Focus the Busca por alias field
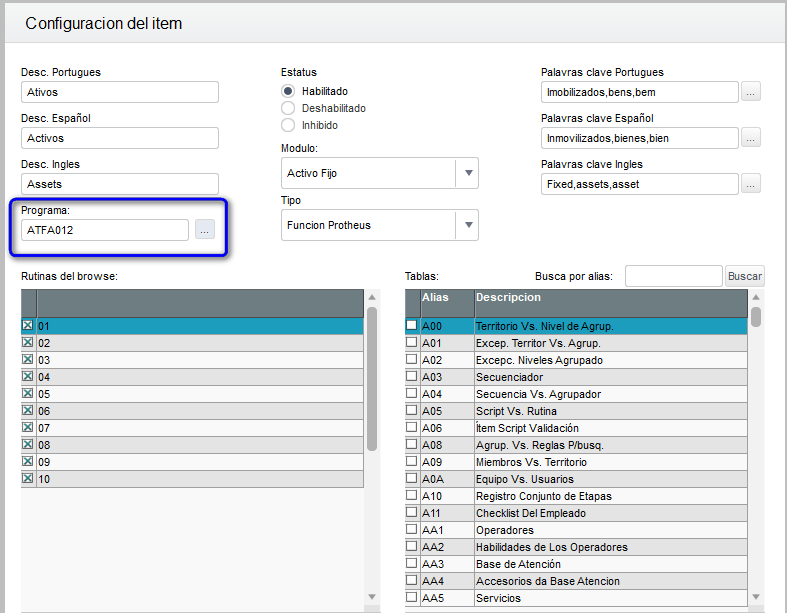 [674, 276]
